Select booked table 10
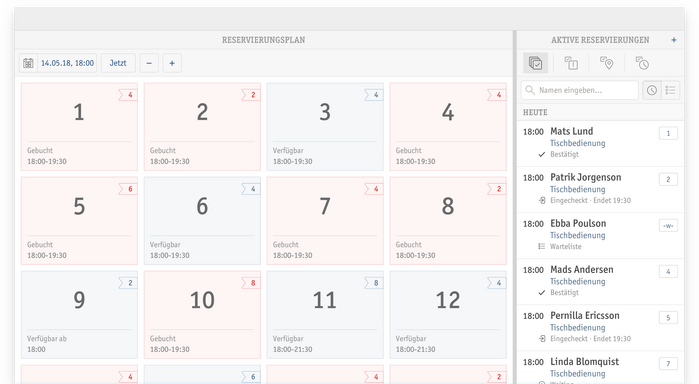This screenshot has height=384, width=699. tap(202, 315)
